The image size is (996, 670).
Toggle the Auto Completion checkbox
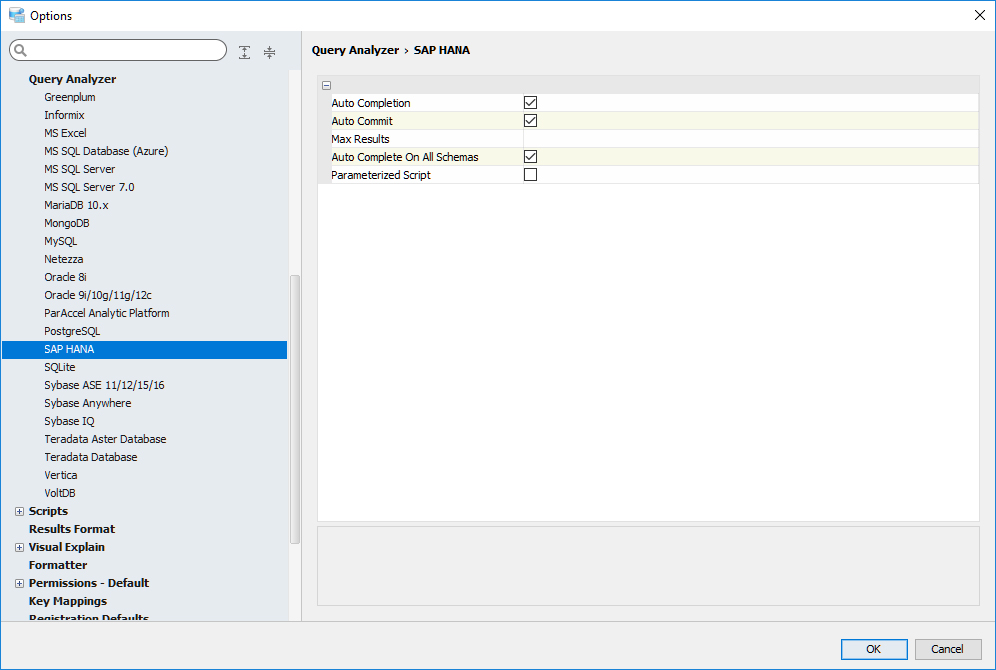click(x=530, y=103)
